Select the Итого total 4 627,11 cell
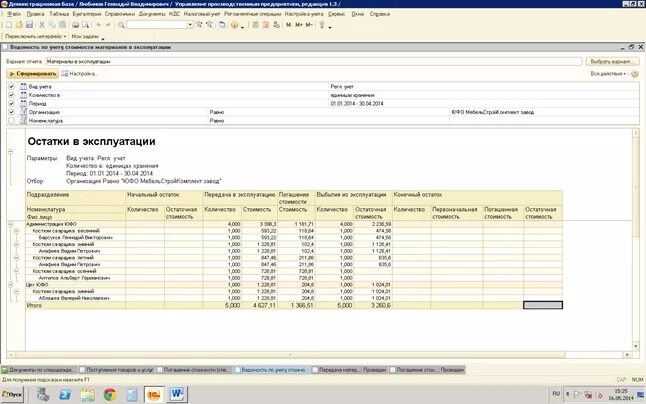This screenshot has width=646, height=404. (x=259, y=305)
